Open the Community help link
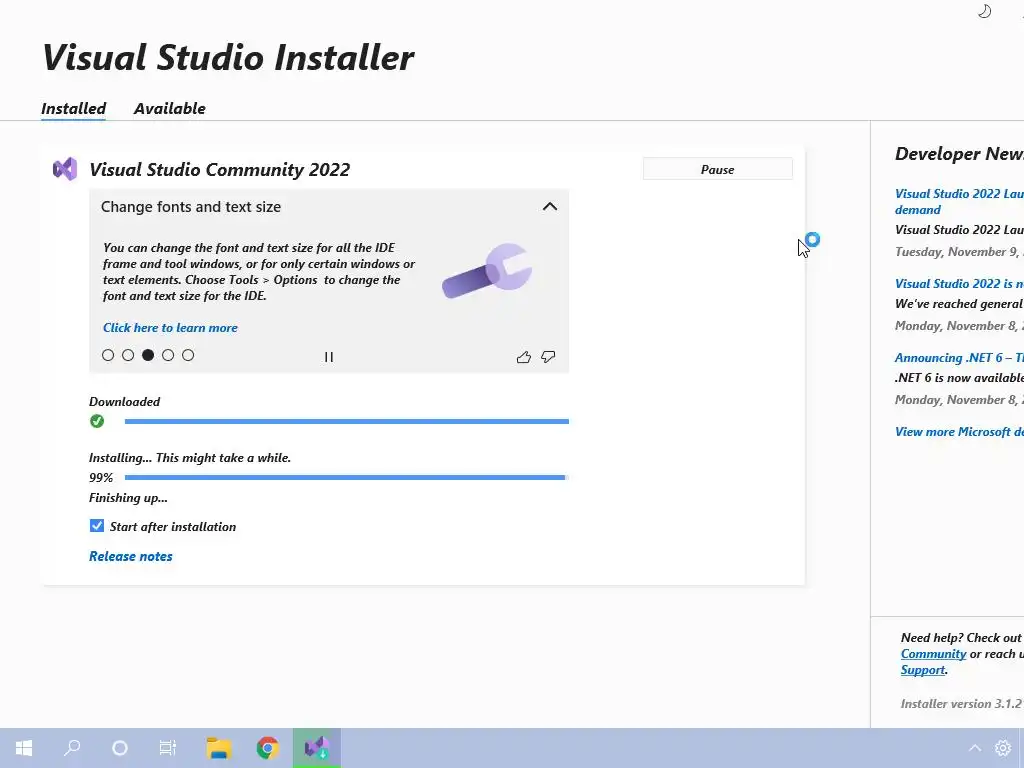The image size is (1024, 768). (933, 654)
